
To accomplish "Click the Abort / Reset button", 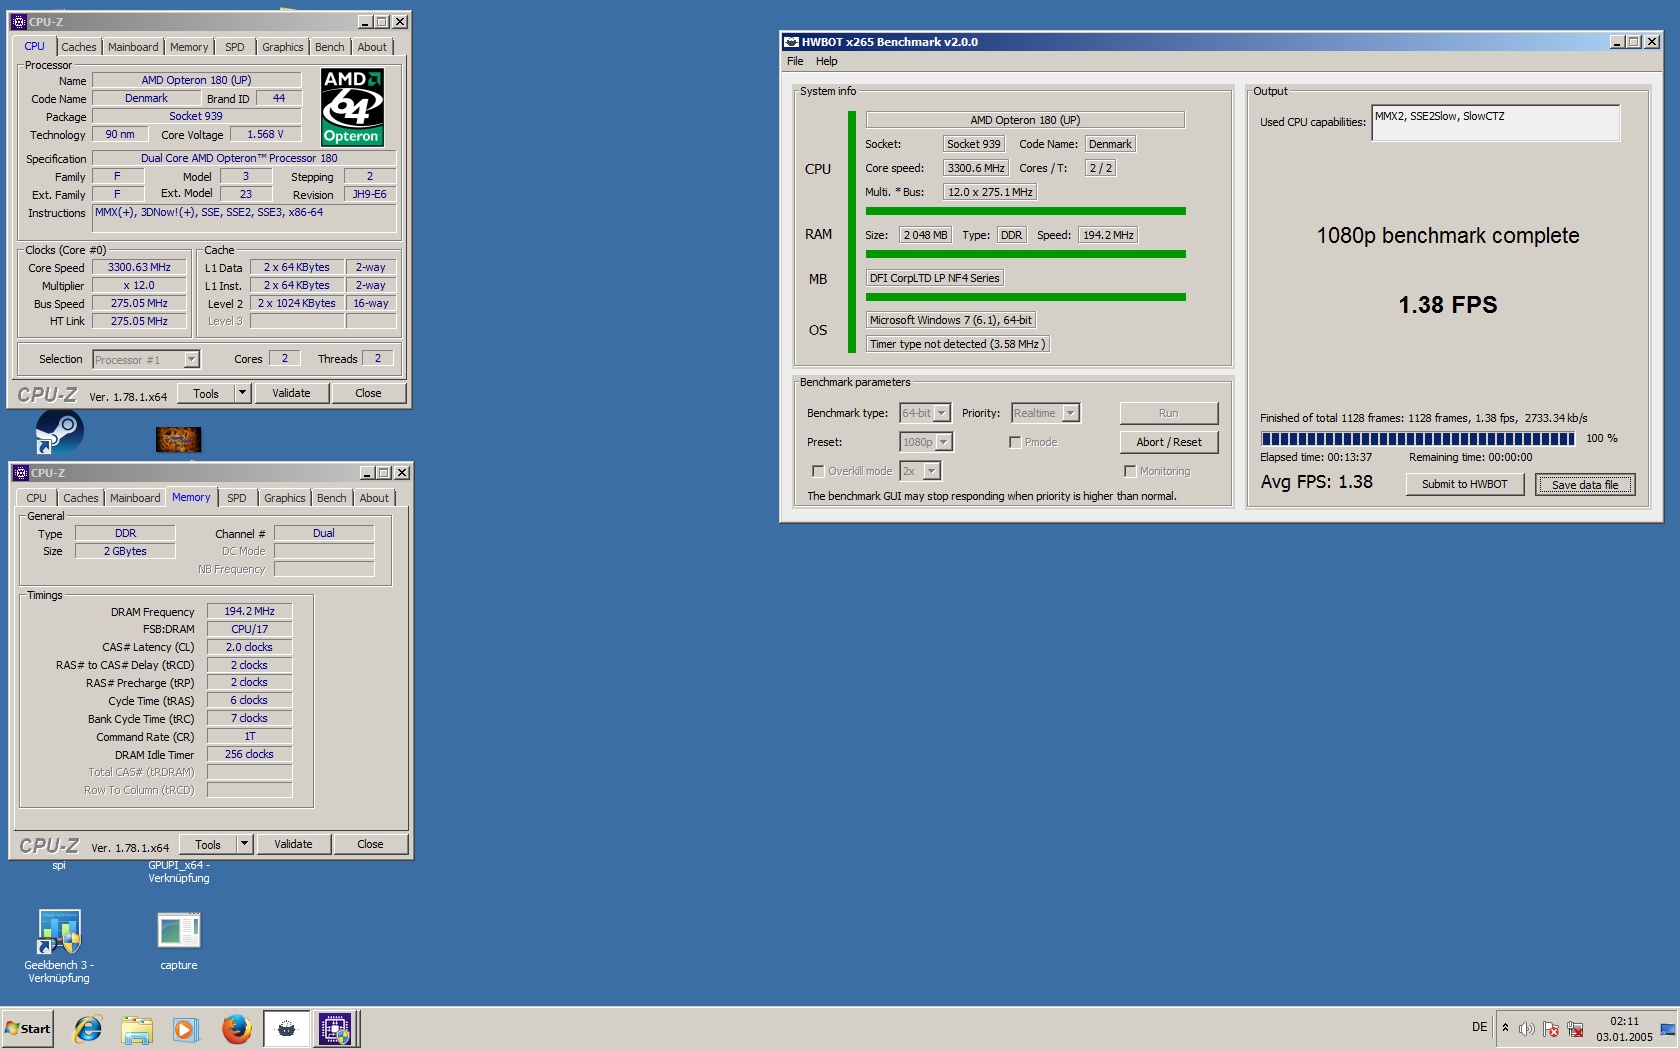I will 1169,442.
